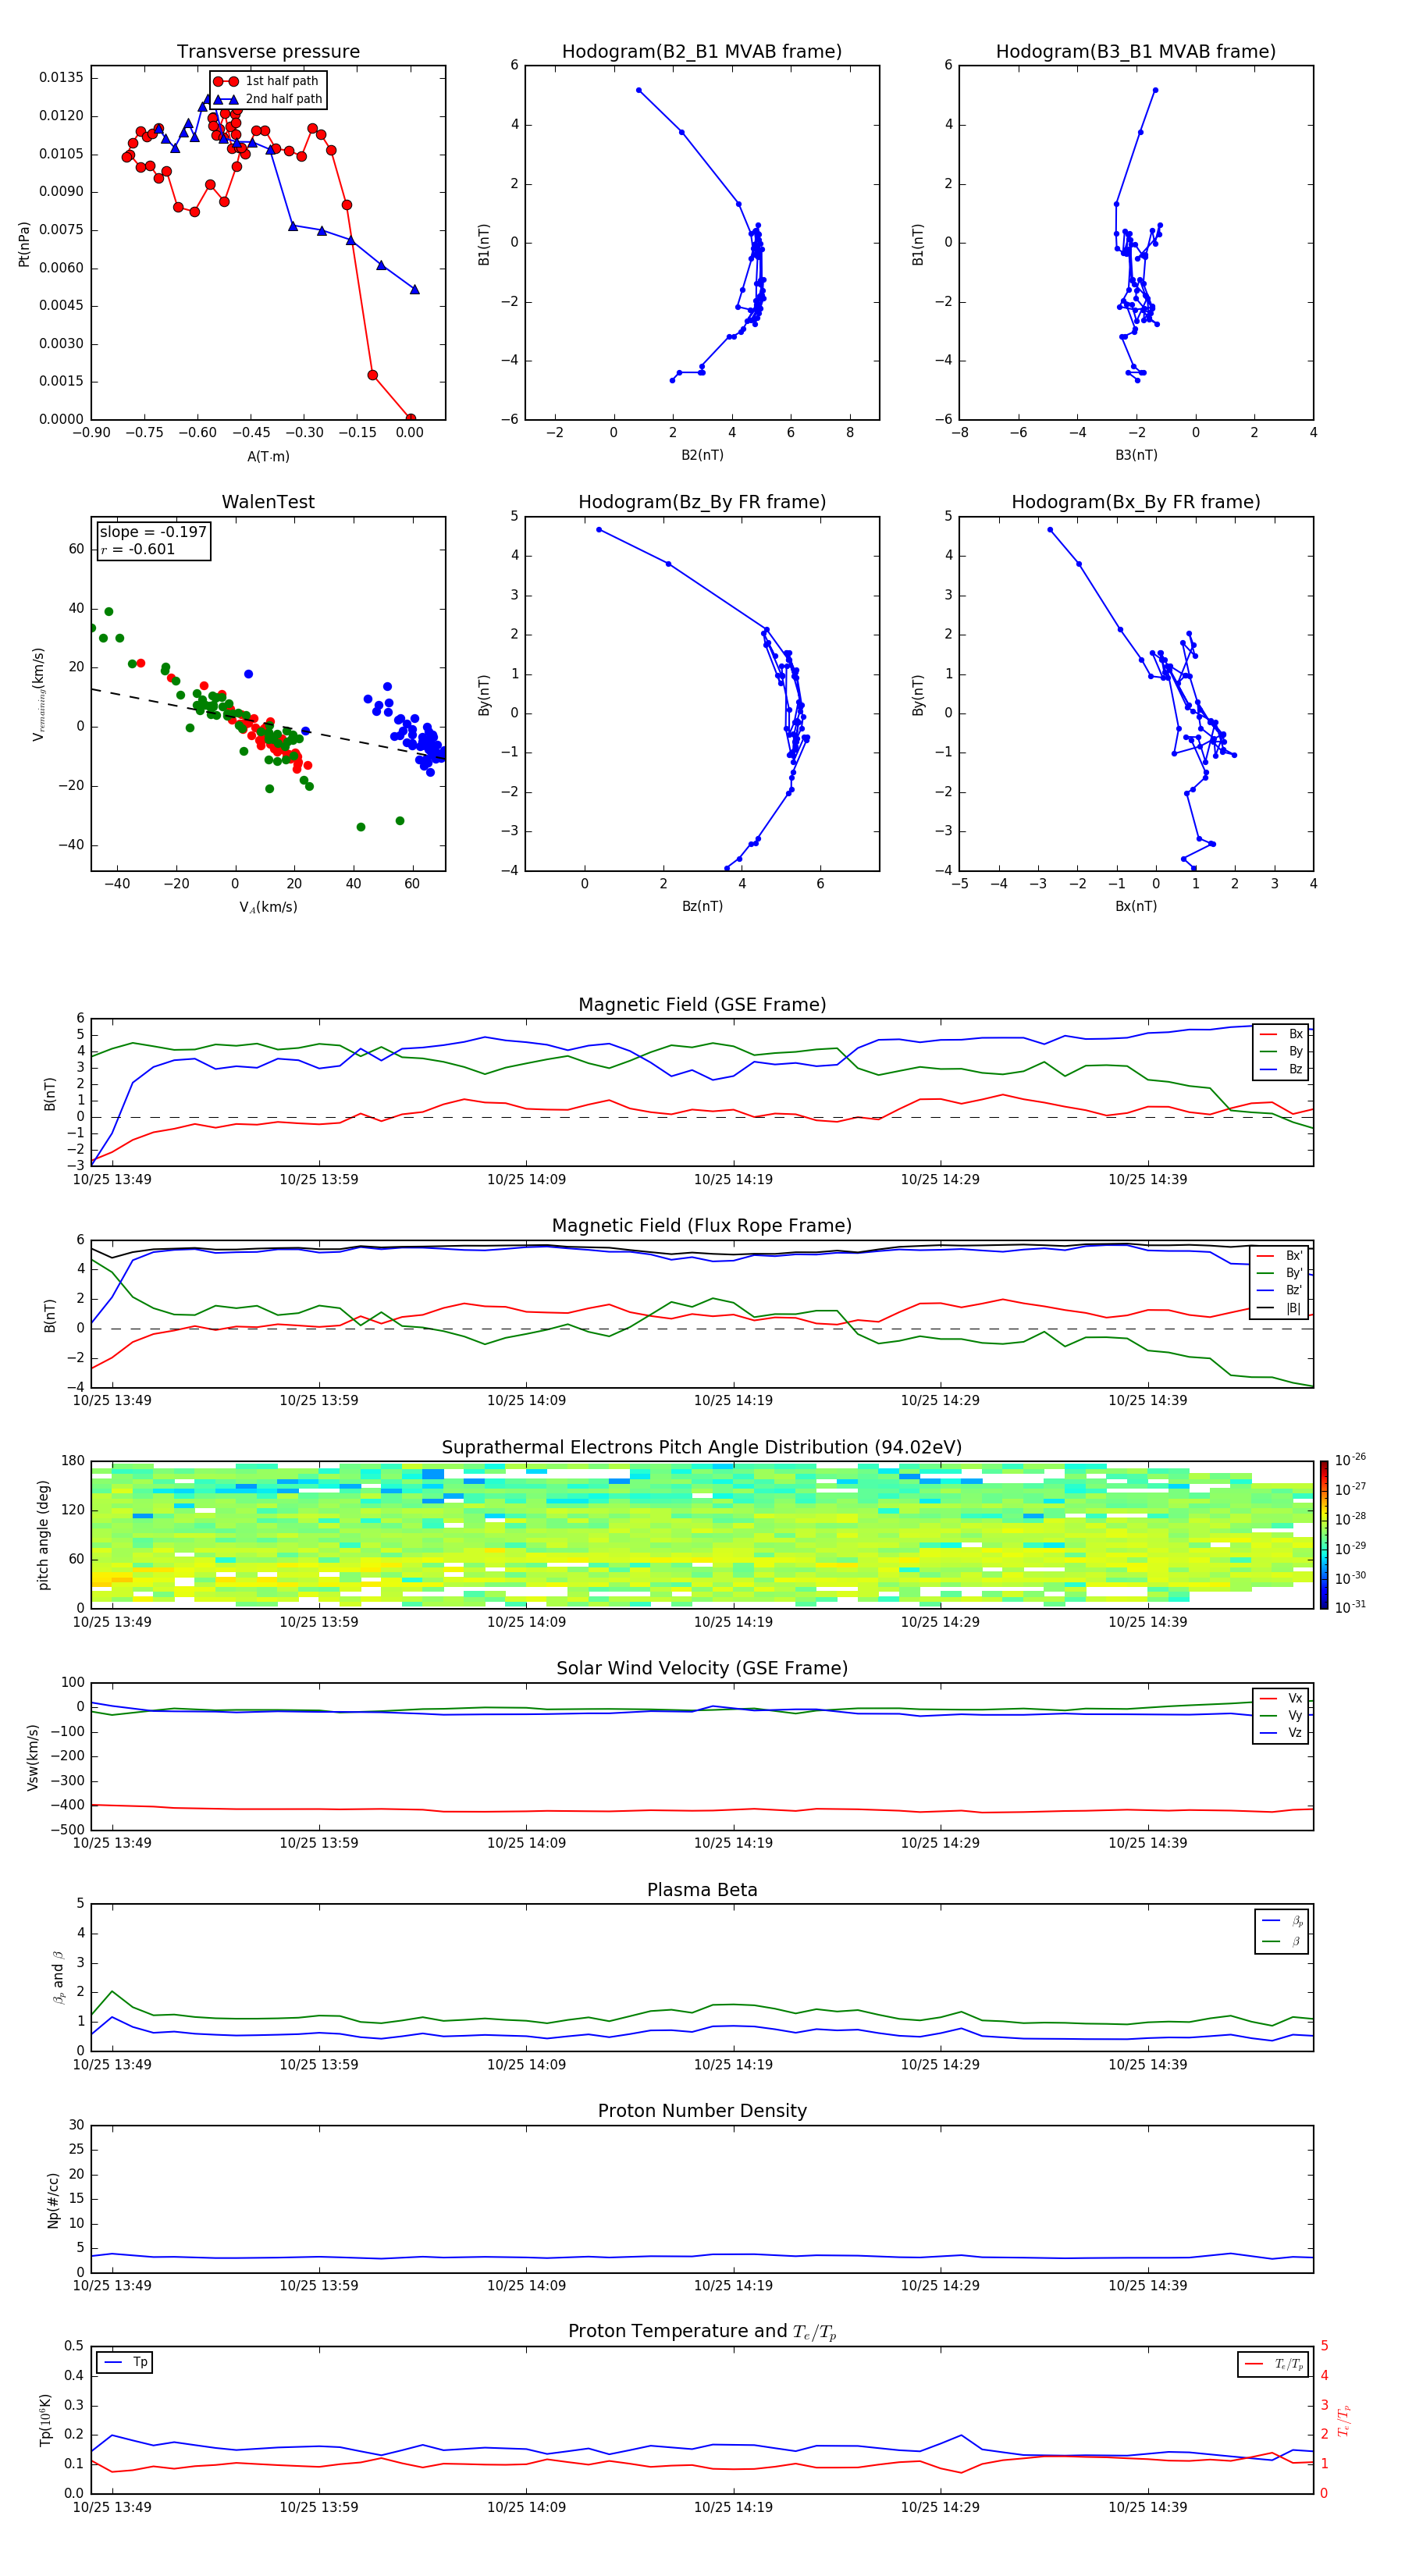This screenshot has width=1405, height=2576.
Task: Select the "|B|" legend entry
Action: coord(1280,1308)
